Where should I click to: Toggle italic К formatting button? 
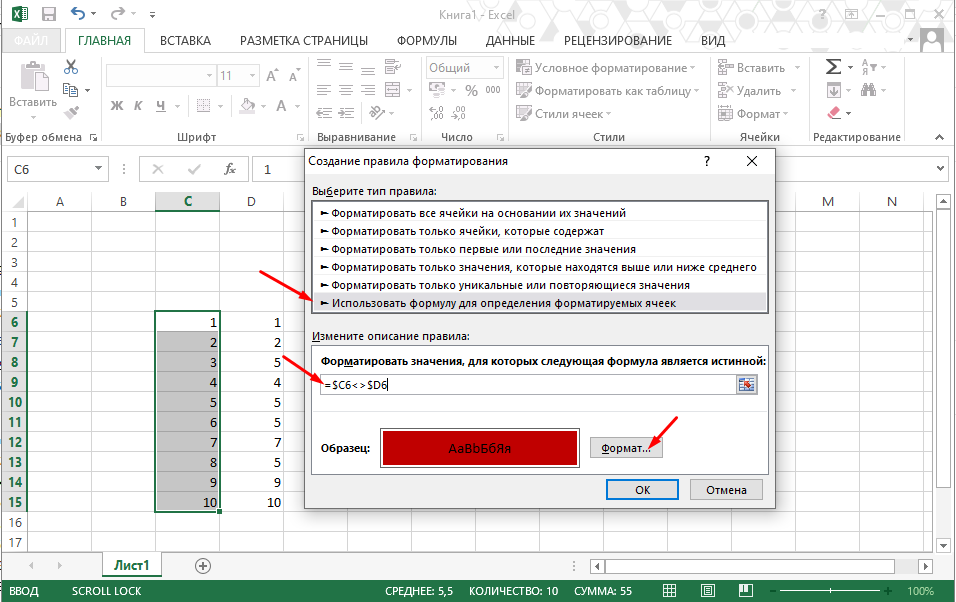tap(138, 106)
